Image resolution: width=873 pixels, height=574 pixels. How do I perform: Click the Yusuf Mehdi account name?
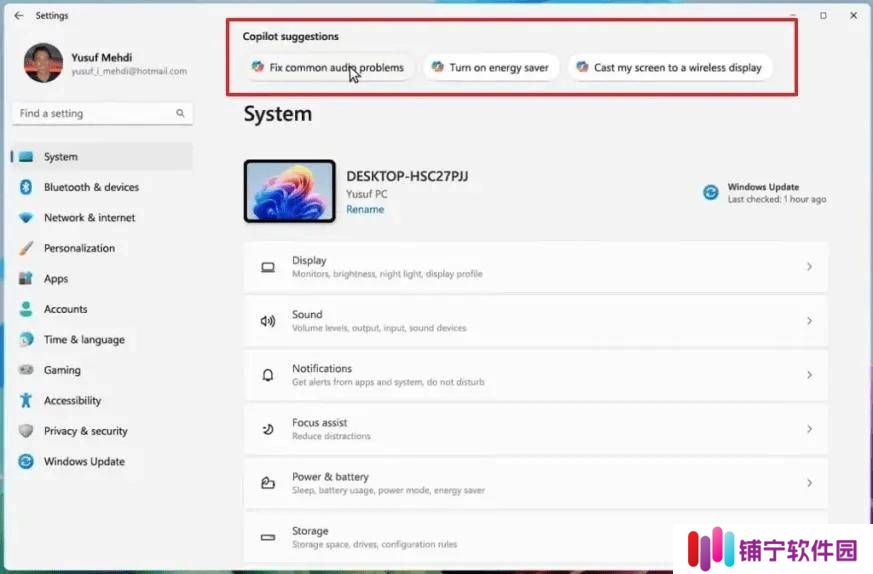coord(102,57)
